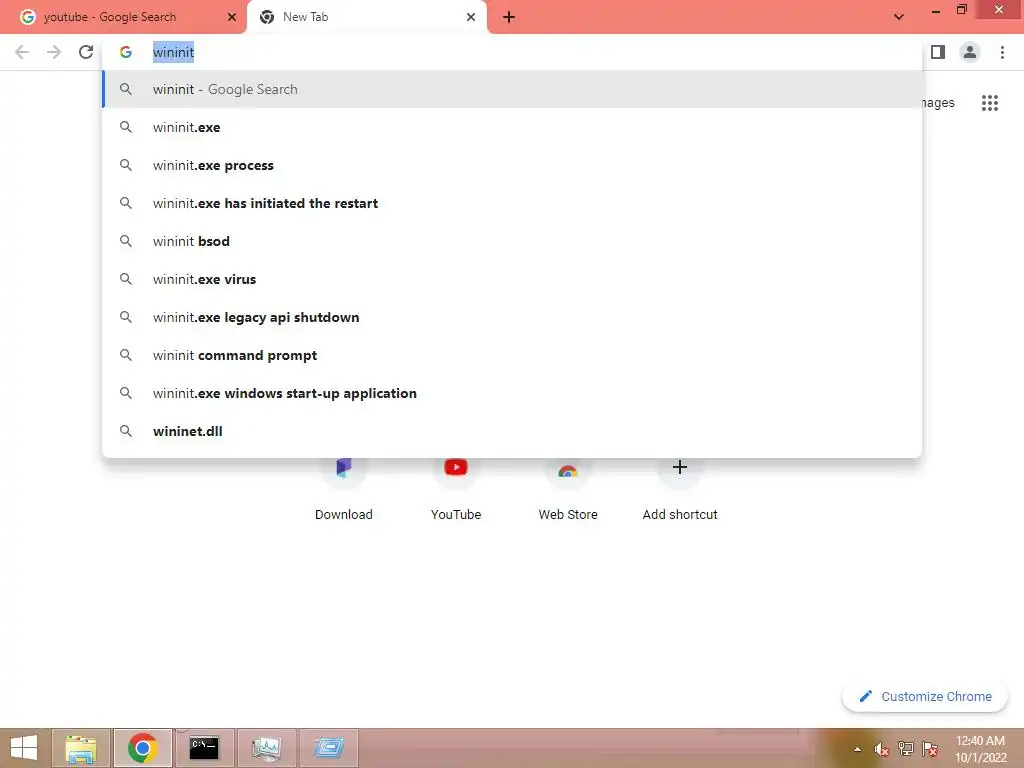The image size is (1024, 768).
Task: Reload the current page
Action: coord(86,52)
